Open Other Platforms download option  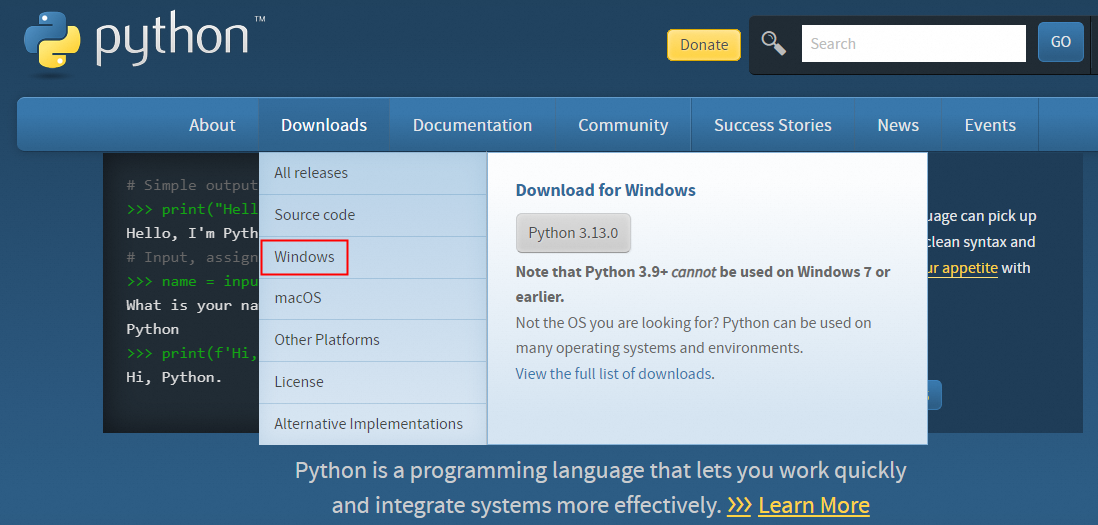click(x=327, y=340)
